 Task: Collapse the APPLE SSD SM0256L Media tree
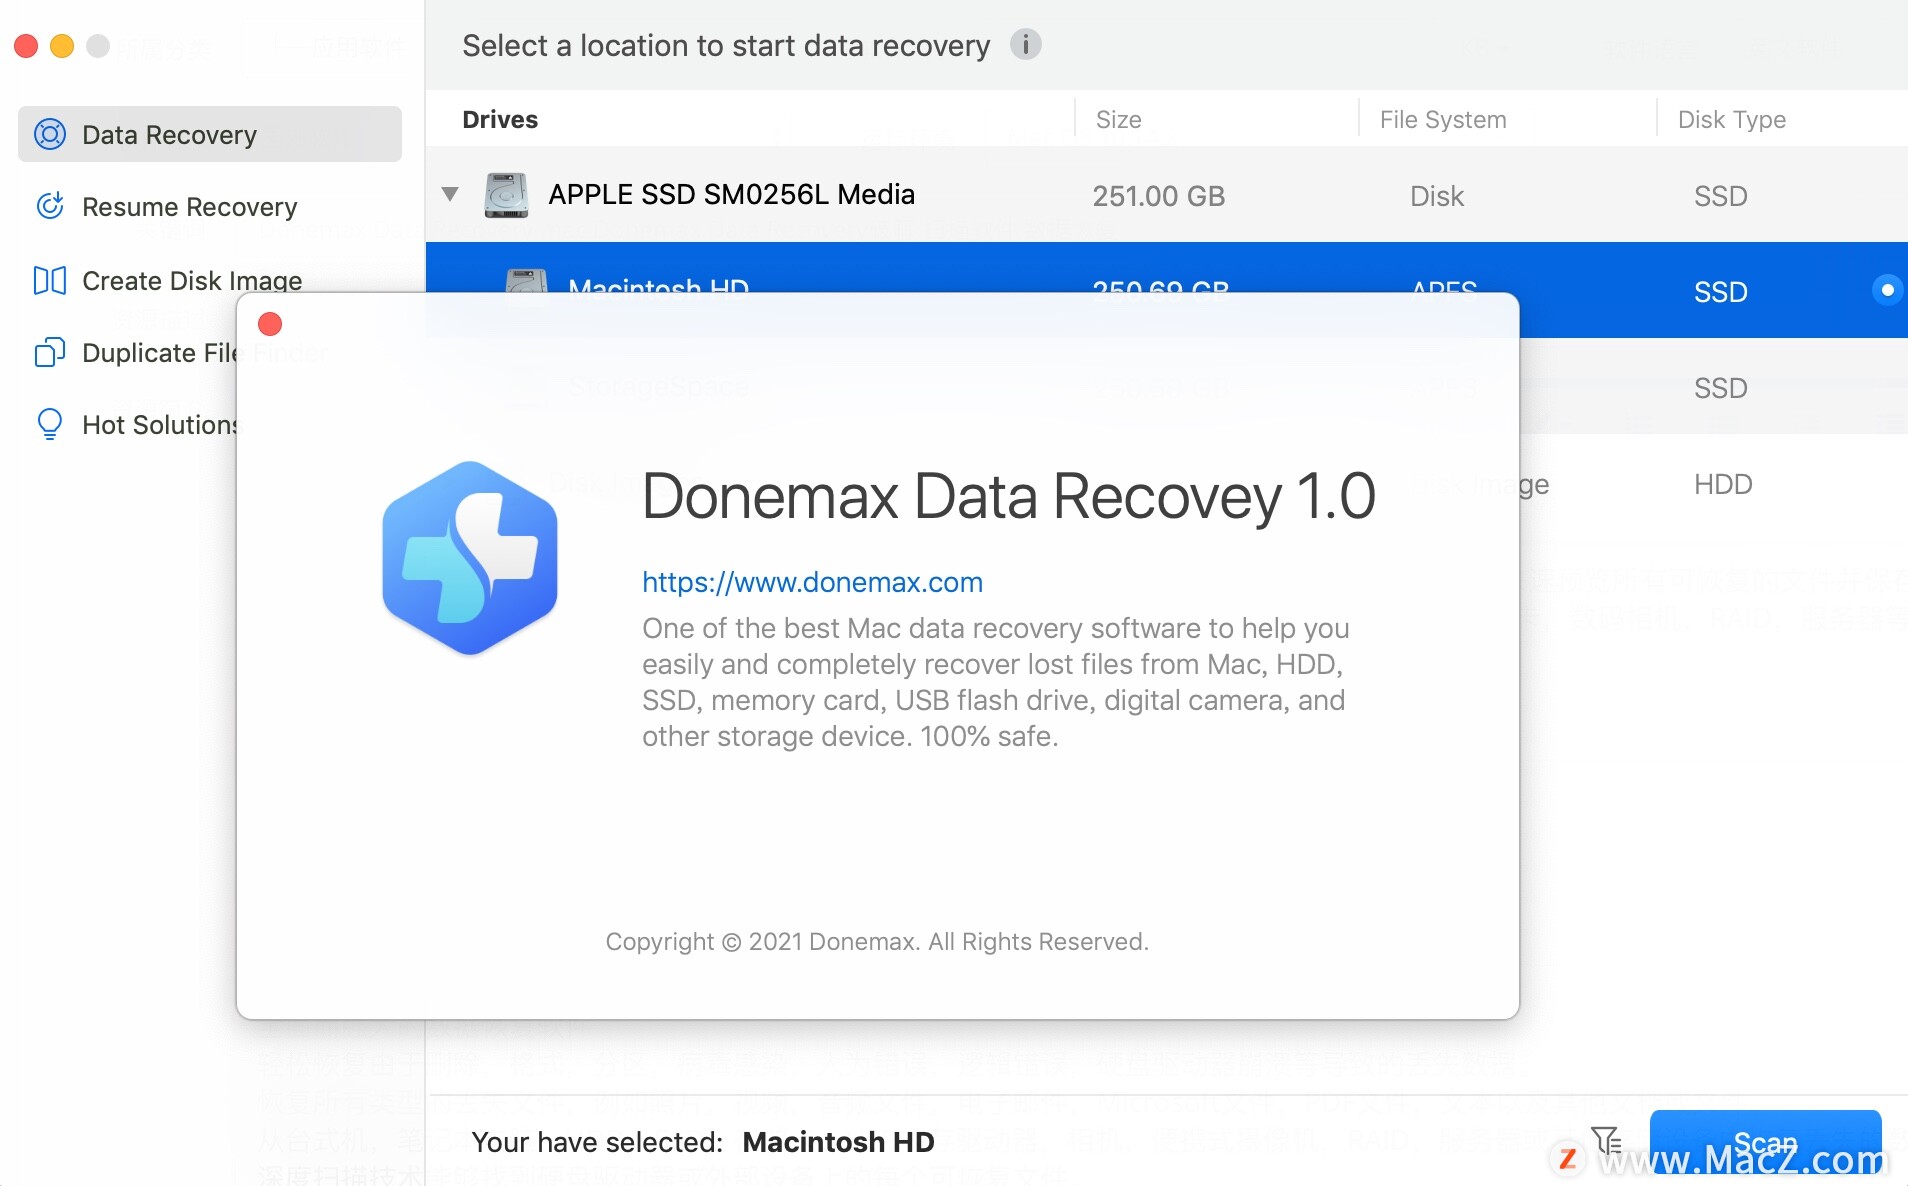tap(450, 194)
